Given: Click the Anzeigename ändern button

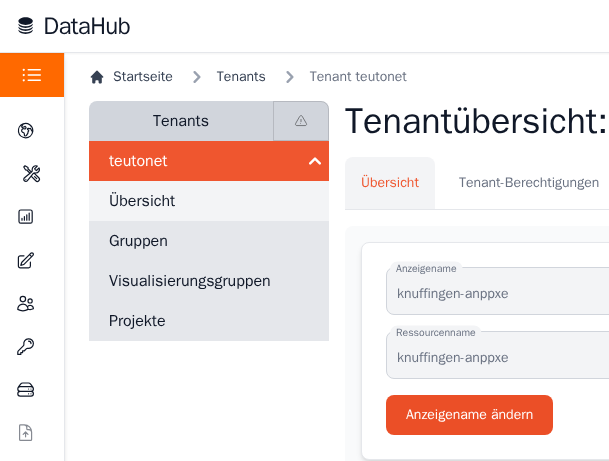Looking at the screenshot, I should [x=469, y=415].
